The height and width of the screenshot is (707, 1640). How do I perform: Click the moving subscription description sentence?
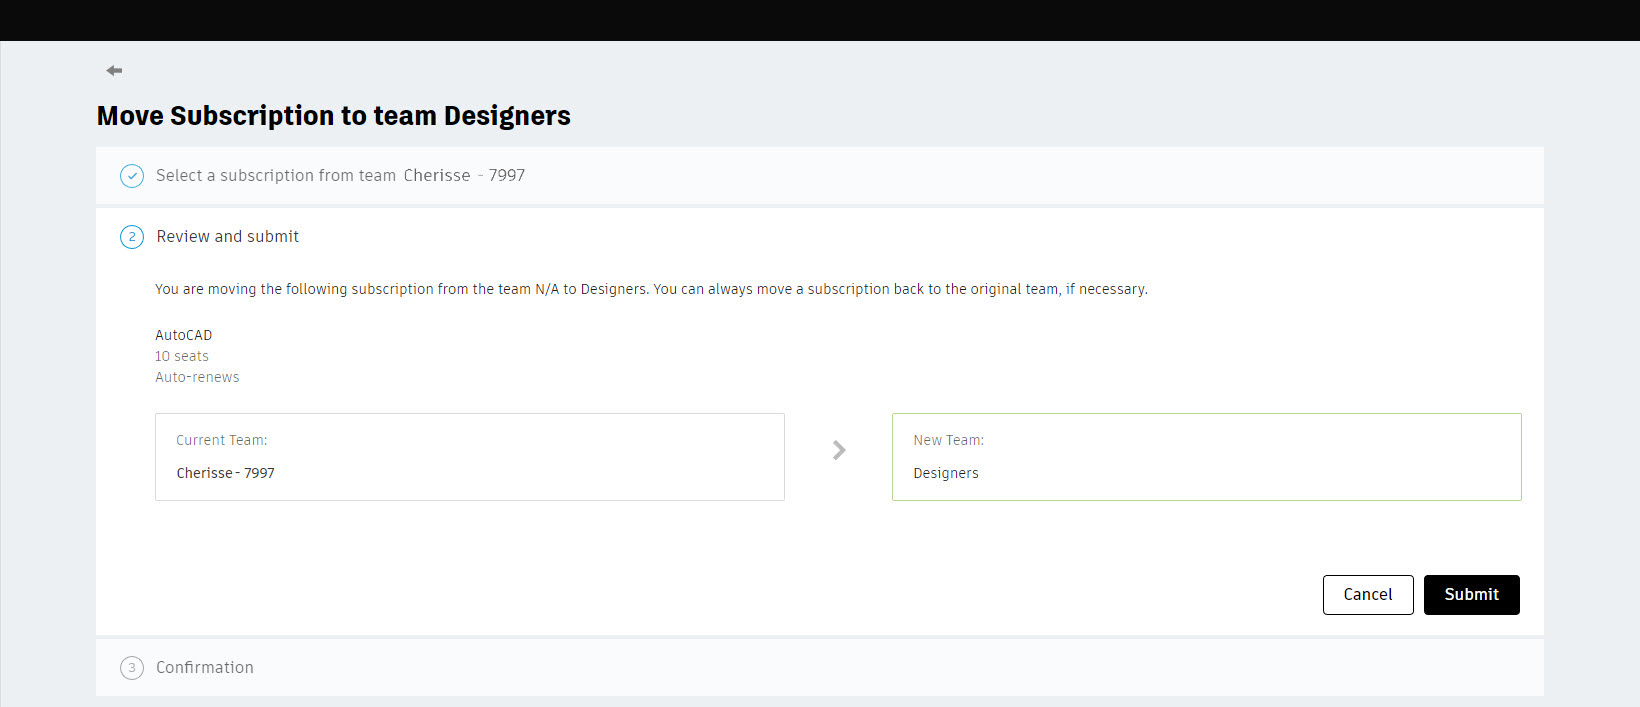651,289
